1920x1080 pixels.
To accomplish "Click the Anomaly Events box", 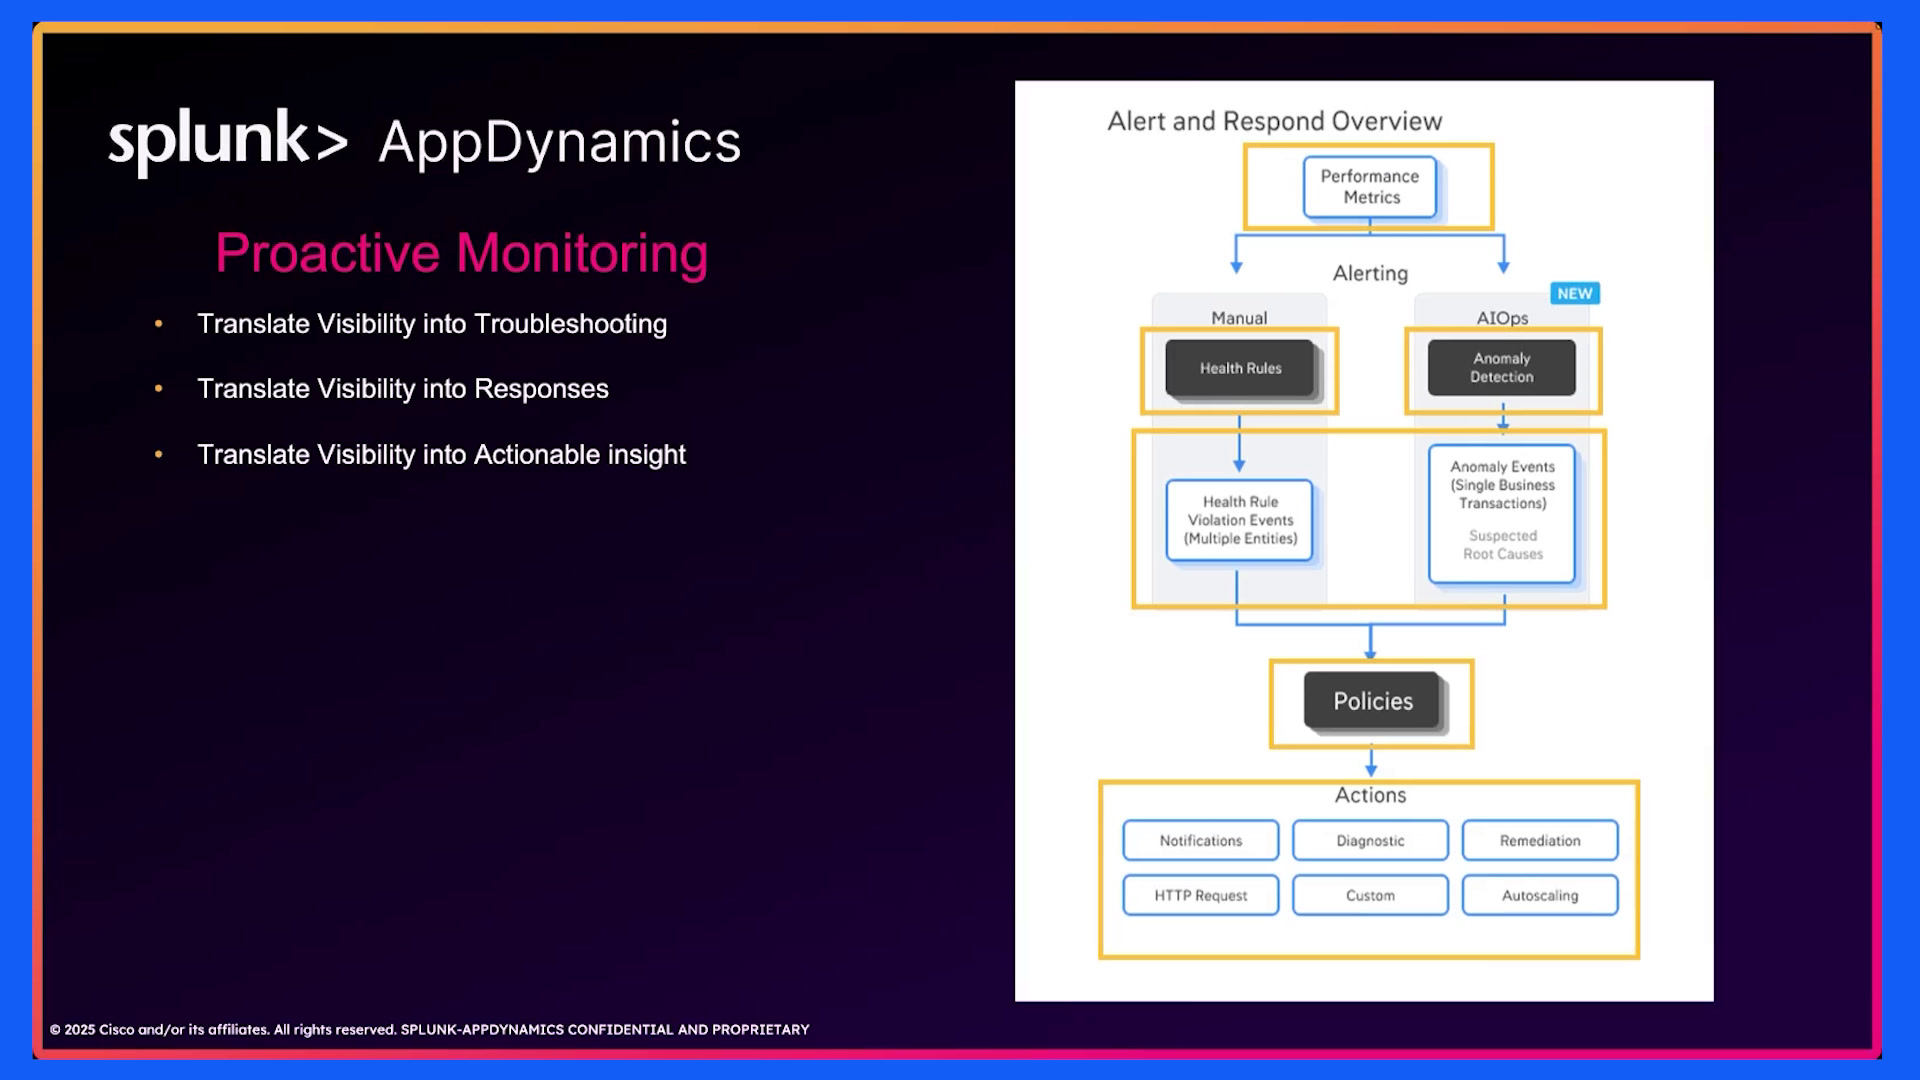I will 1502,513.
